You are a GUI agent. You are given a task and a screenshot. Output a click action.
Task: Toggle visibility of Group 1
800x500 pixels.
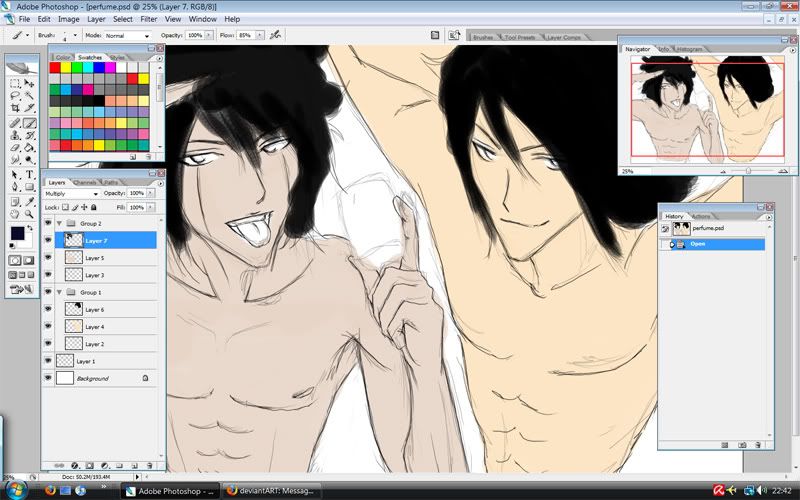[48, 292]
